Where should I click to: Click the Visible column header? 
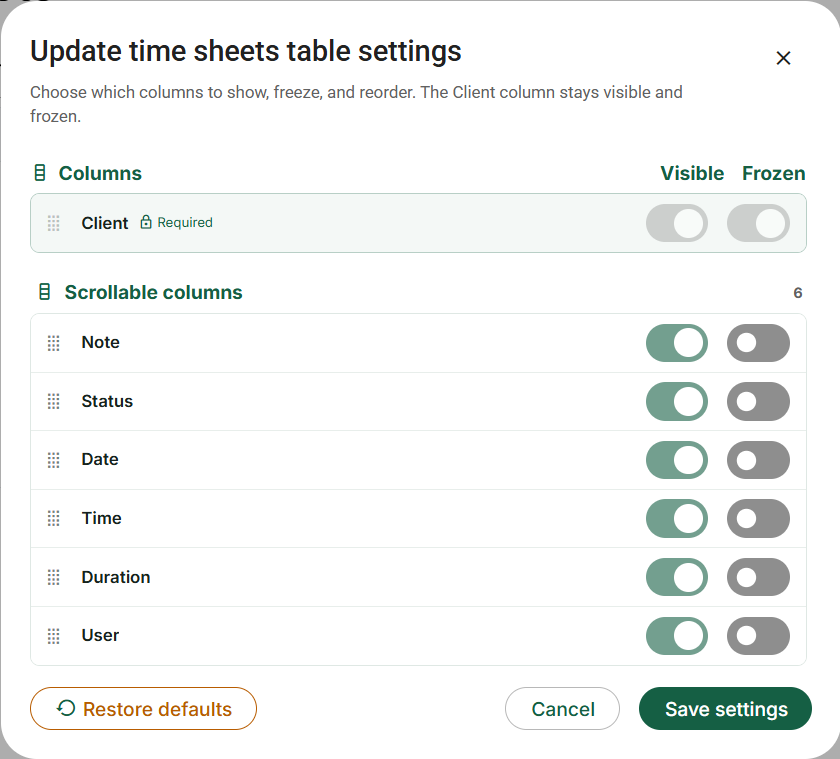[x=692, y=173]
